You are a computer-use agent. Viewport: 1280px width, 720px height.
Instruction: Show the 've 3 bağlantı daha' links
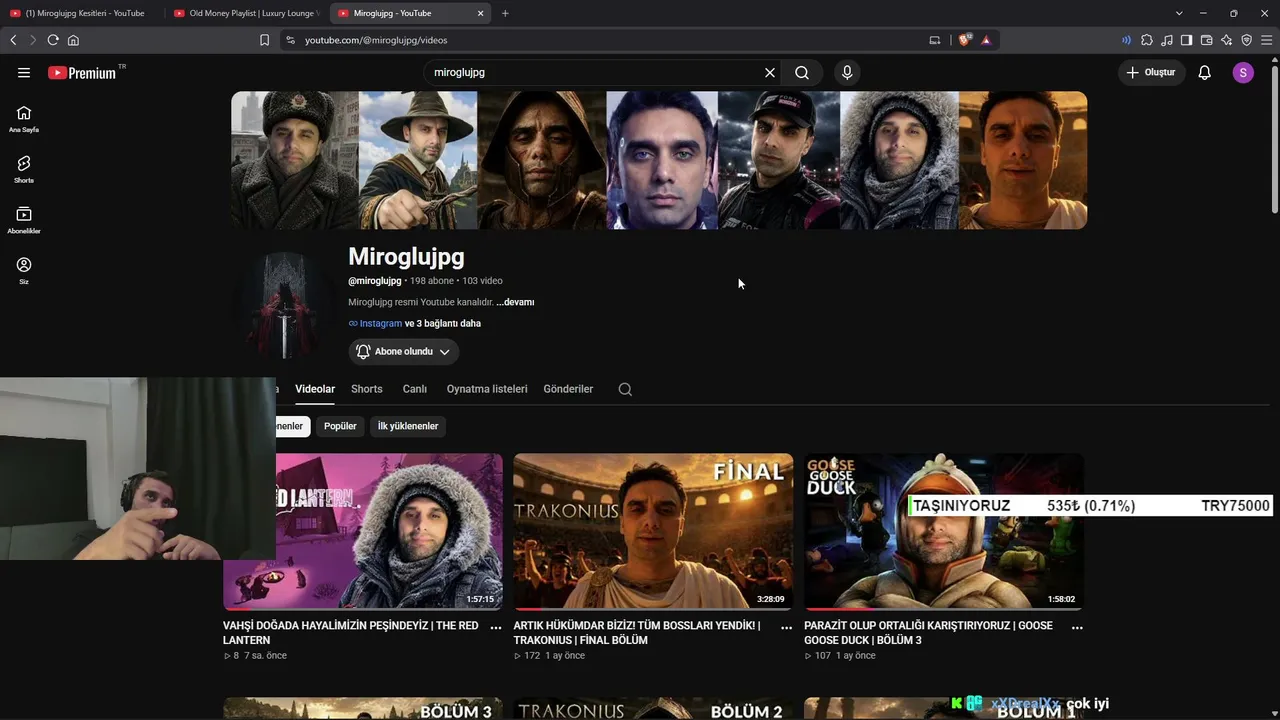click(x=443, y=324)
